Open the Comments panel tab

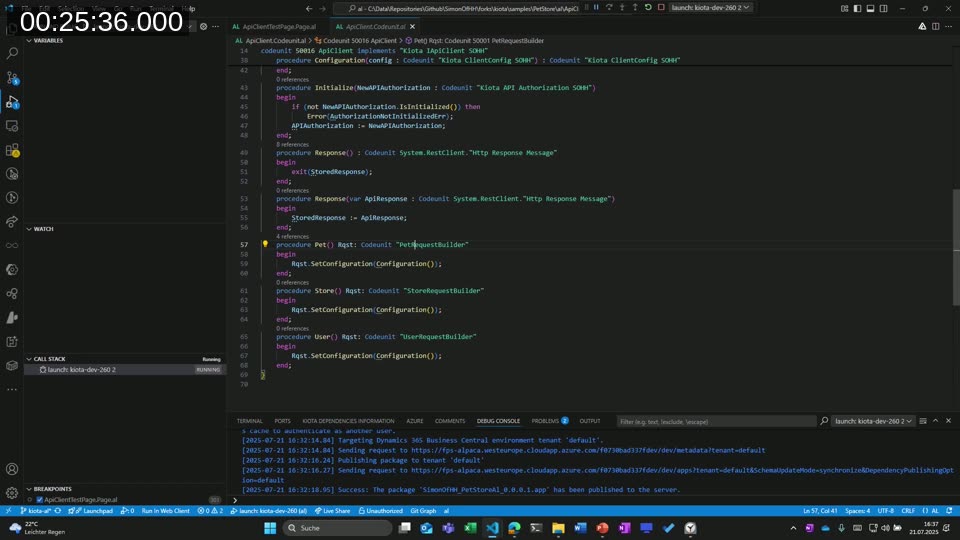click(x=450, y=421)
